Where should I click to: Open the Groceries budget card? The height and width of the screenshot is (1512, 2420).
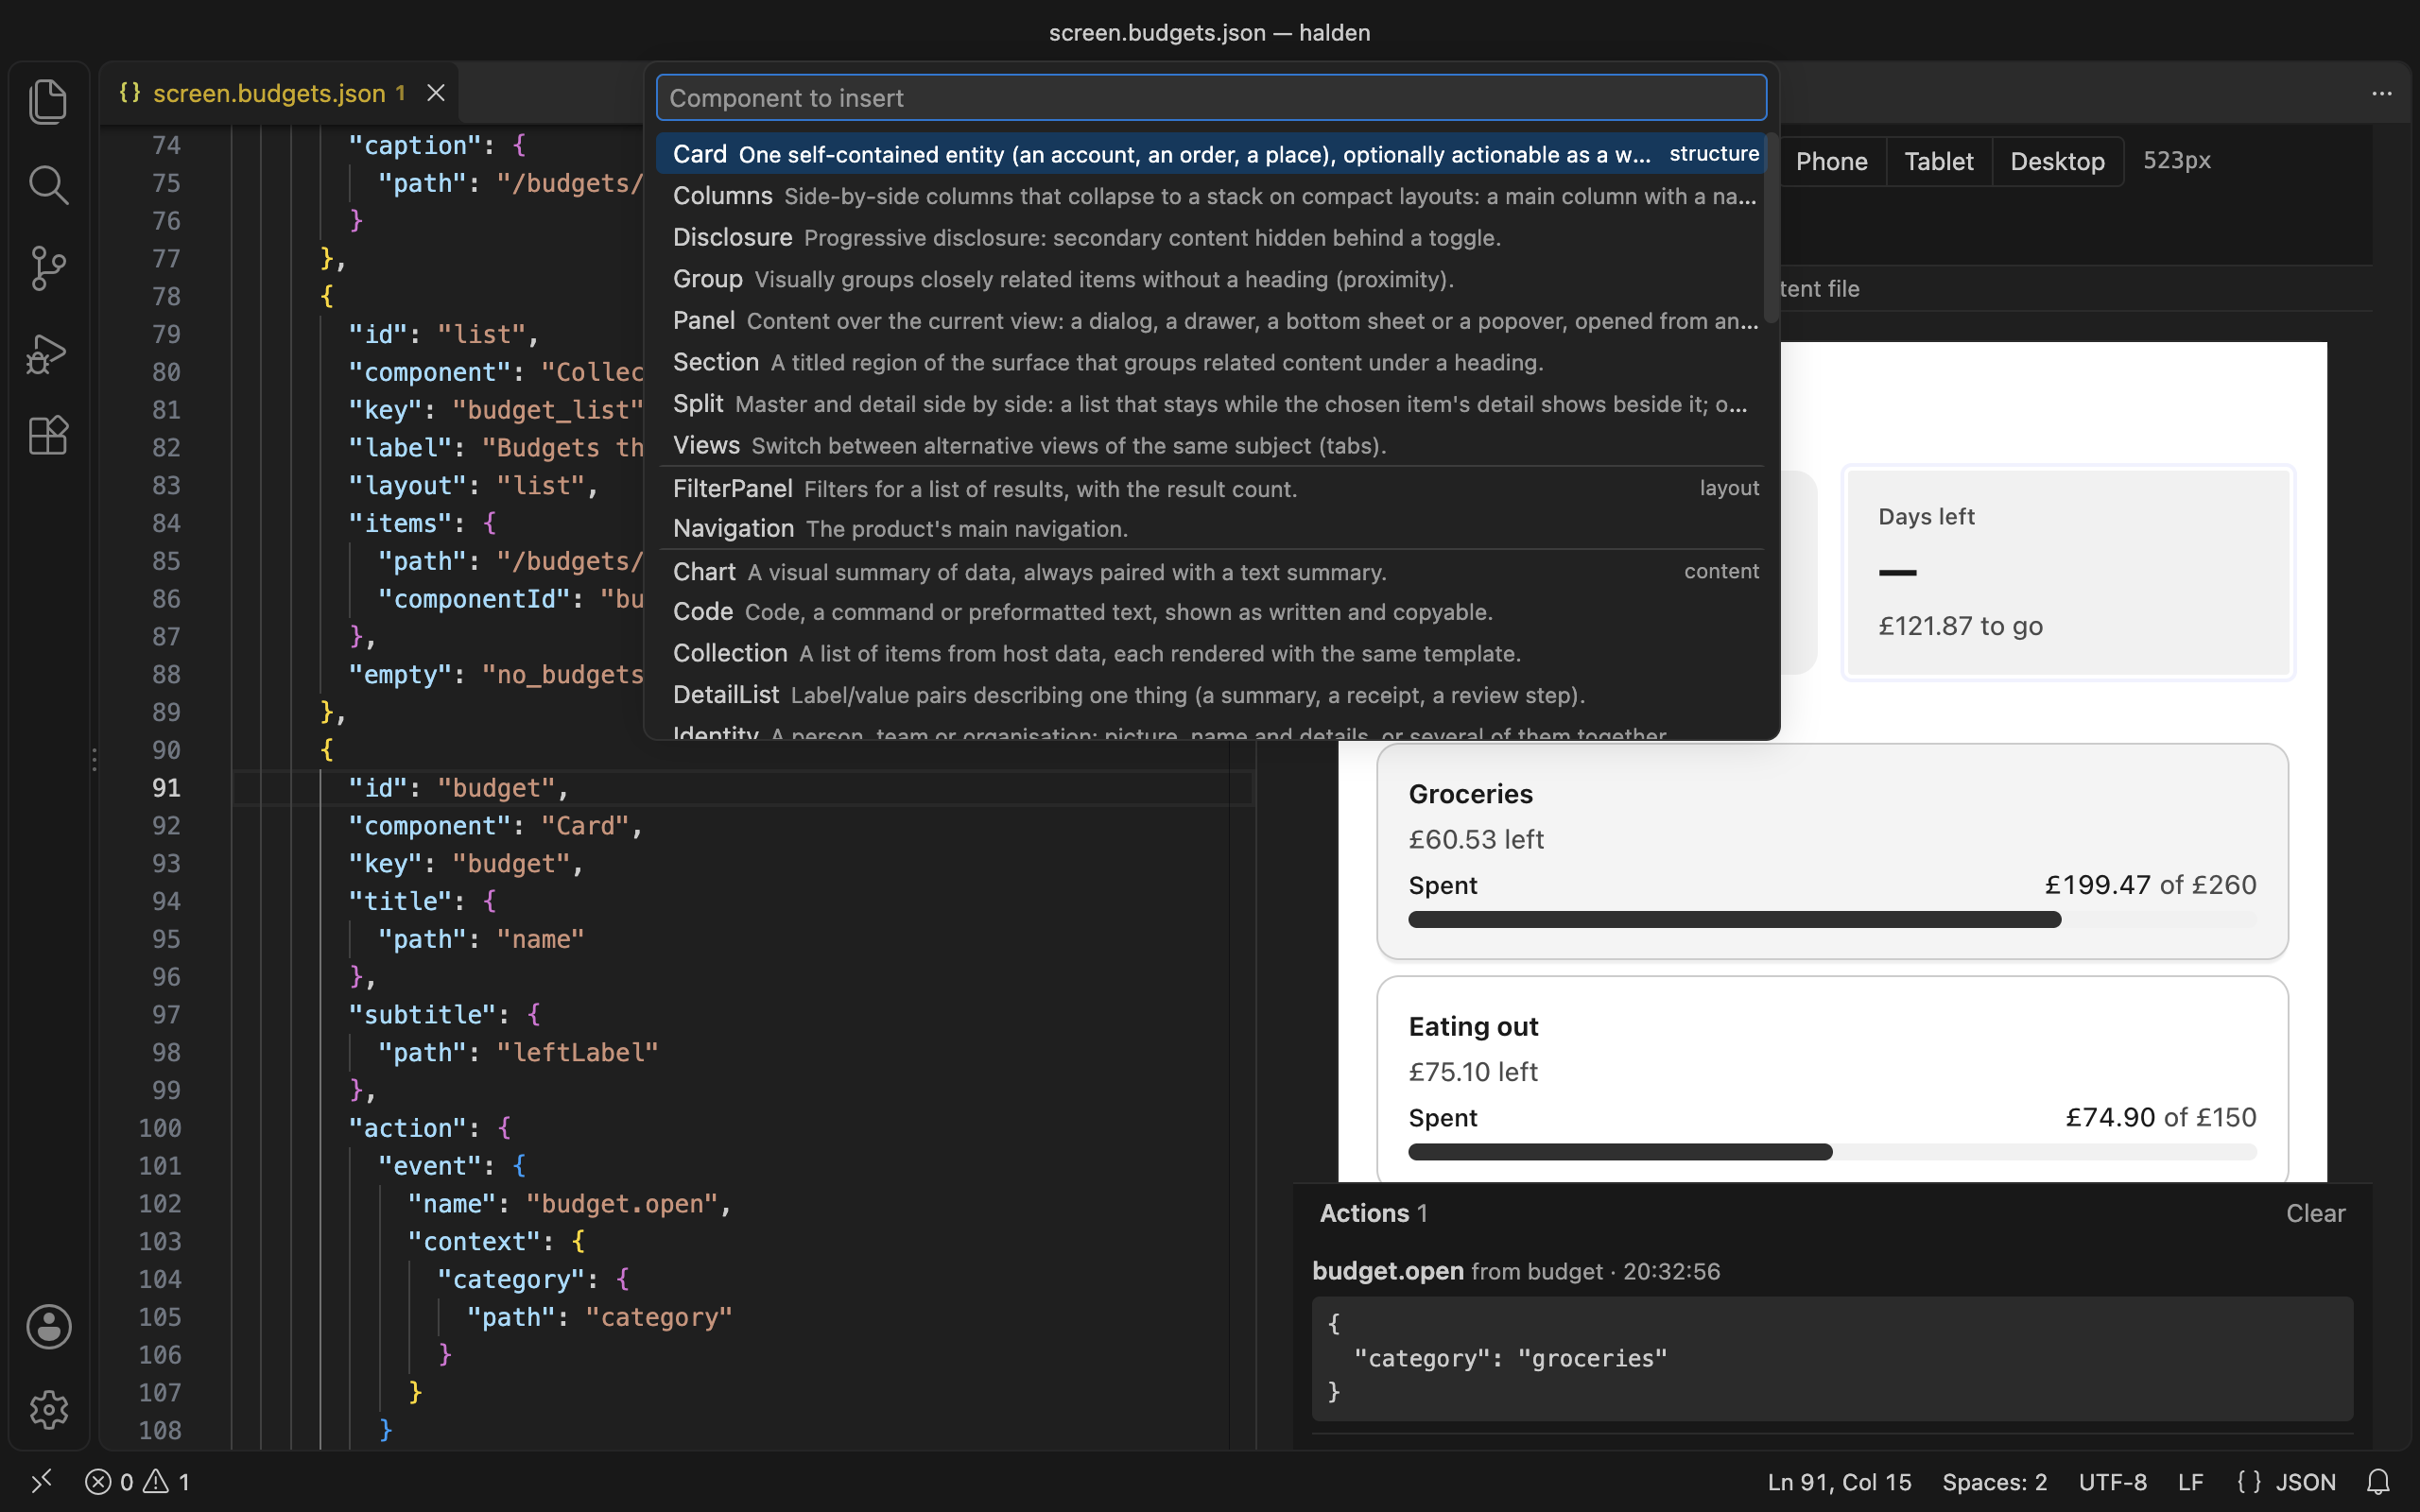click(1832, 851)
